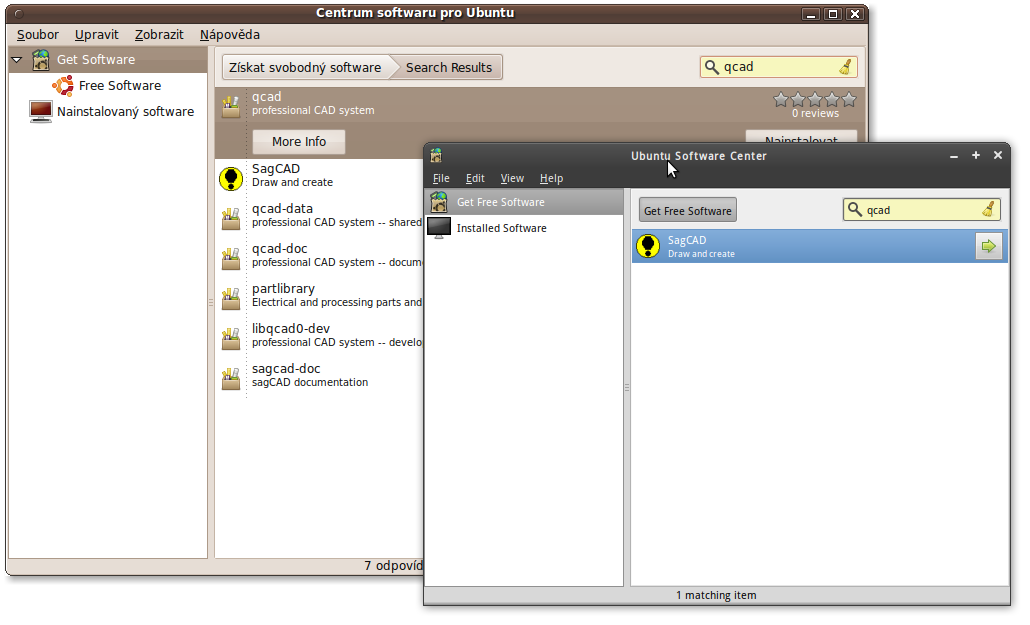Click the Nainstalovat button for qcad
Viewport: 1030px width, 625px height.
click(x=801, y=137)
